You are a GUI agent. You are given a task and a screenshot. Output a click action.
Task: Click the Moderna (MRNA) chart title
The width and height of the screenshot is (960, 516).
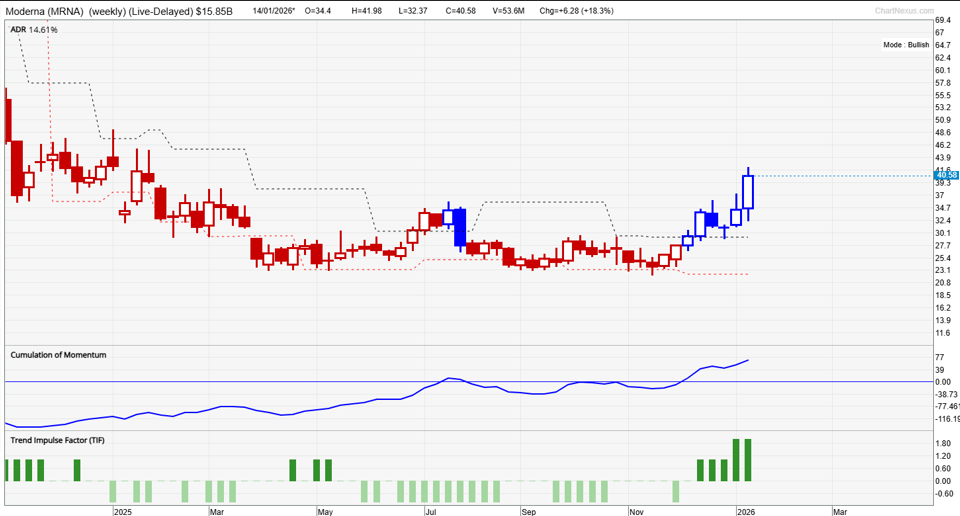45,11
